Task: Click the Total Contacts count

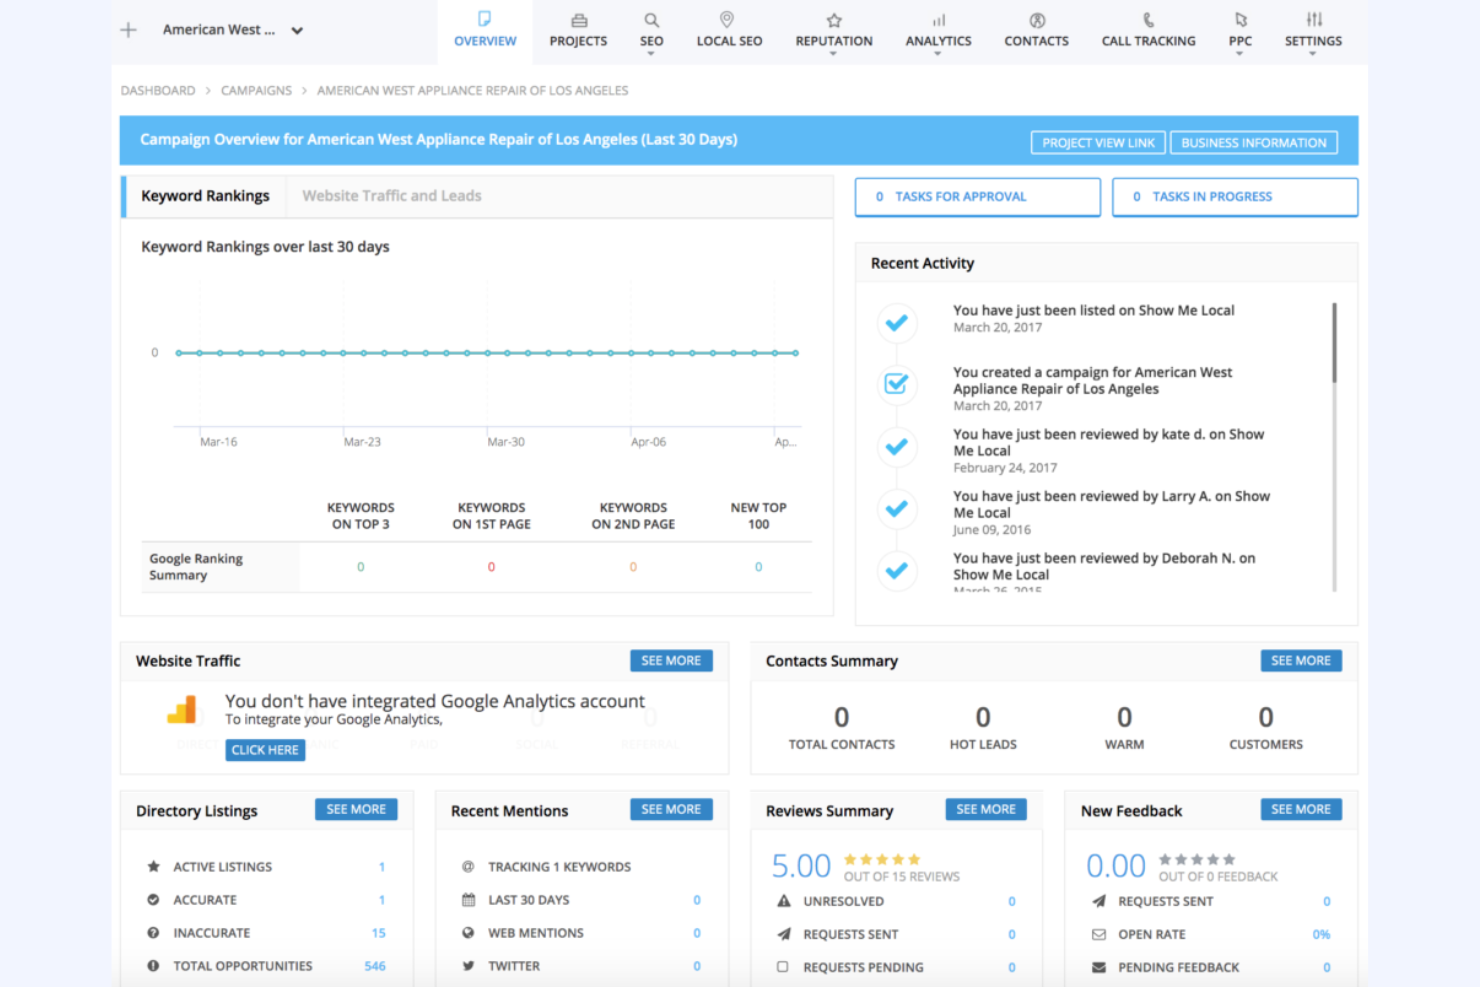Action: (x=842, y=717)
